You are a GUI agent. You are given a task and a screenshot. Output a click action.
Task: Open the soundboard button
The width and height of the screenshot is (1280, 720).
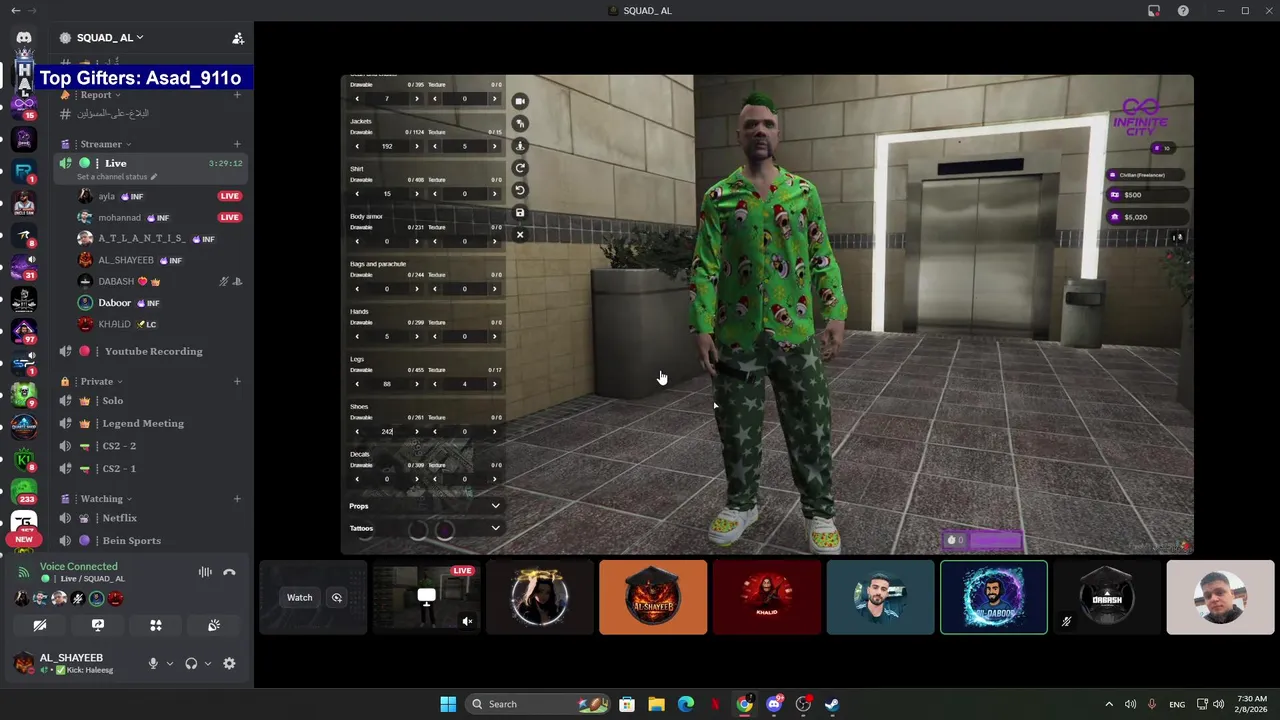pos(214,625)
